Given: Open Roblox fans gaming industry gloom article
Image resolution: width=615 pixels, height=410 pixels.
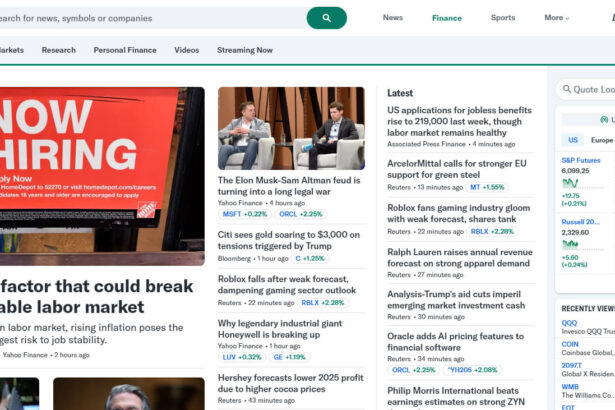Looking at the screenshot, I should 459,213.
